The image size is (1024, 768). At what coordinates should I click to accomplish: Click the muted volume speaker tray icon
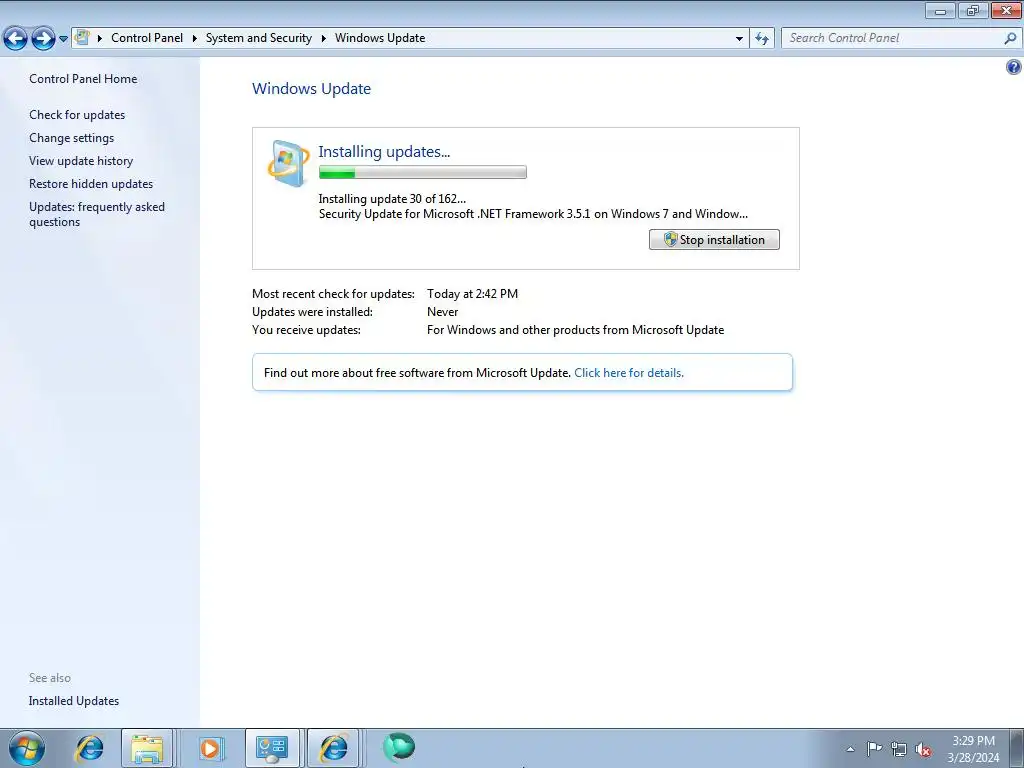tap(923, 749)
